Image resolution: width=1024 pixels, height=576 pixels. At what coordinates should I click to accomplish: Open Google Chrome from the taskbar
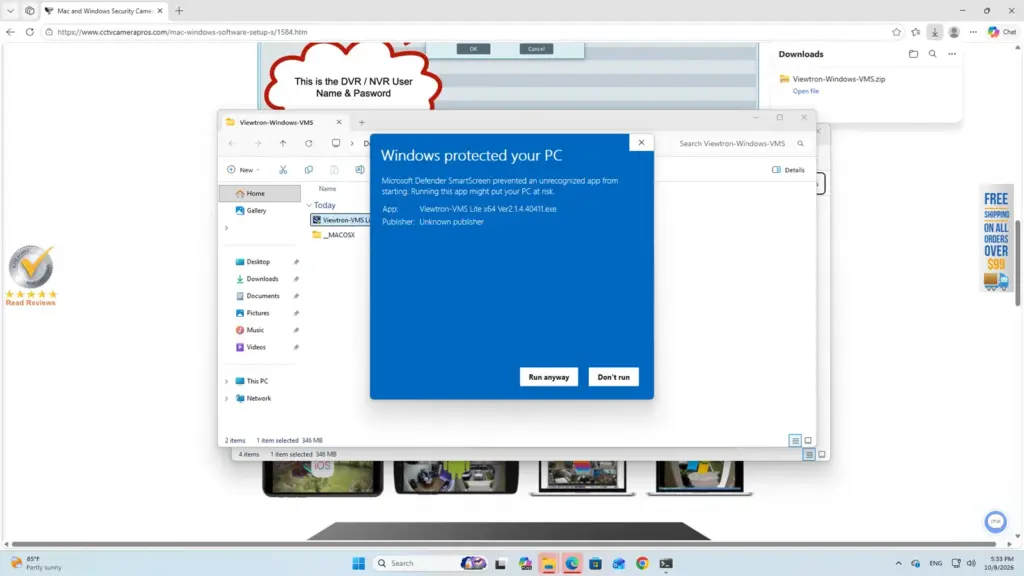[x=642, y=563]
